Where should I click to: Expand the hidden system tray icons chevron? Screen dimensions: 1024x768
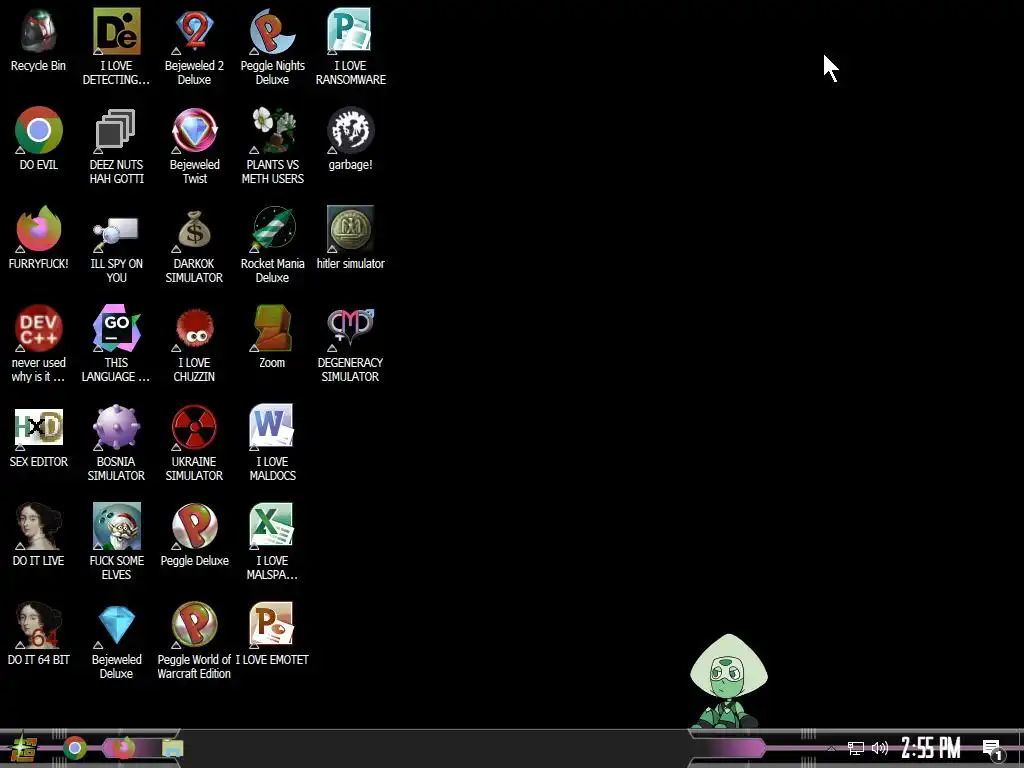[x=831, y=748]
